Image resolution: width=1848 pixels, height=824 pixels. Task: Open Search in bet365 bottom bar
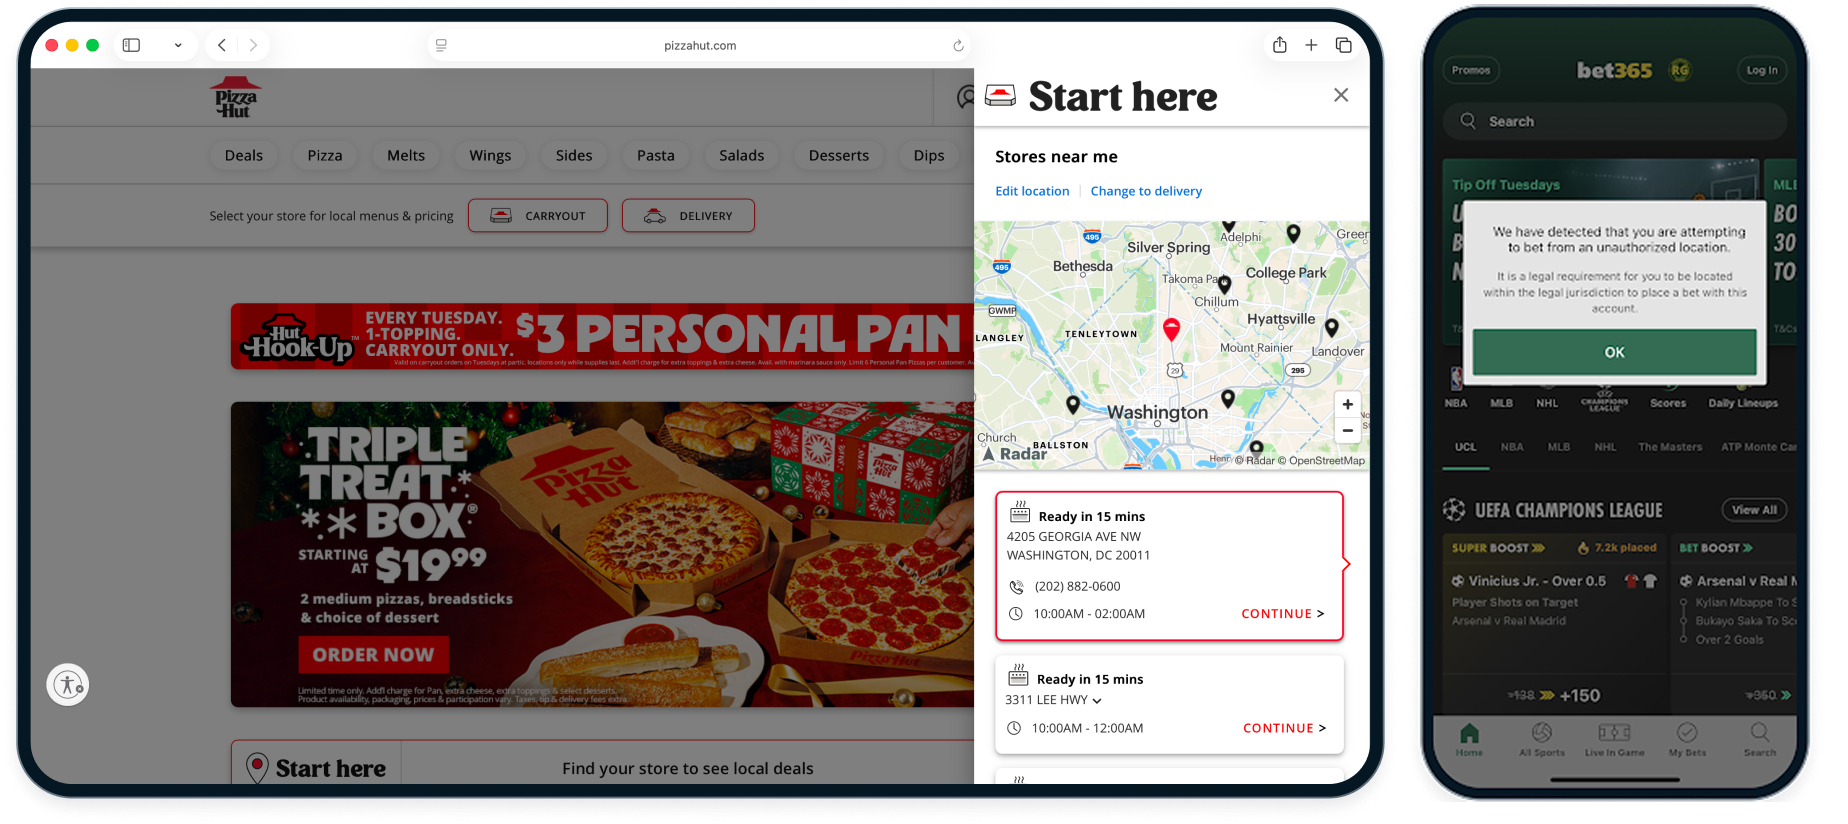[1760, 739]
